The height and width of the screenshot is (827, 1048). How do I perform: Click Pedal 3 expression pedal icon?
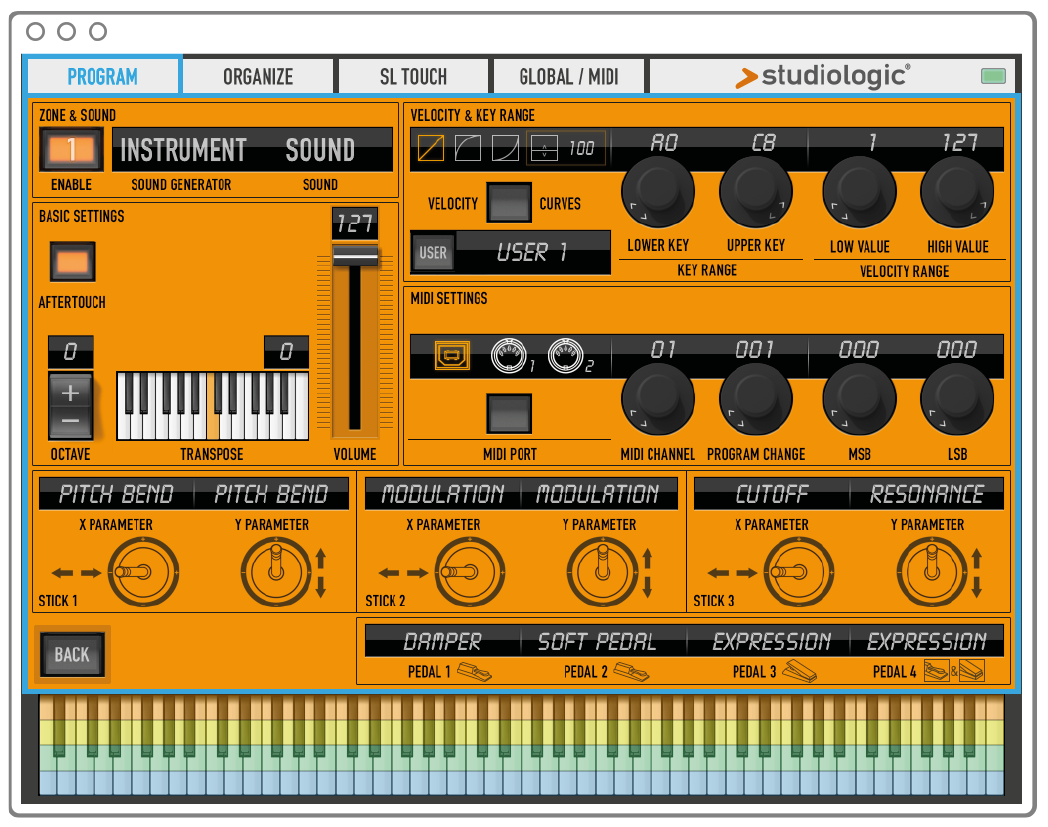coord(799,671)
